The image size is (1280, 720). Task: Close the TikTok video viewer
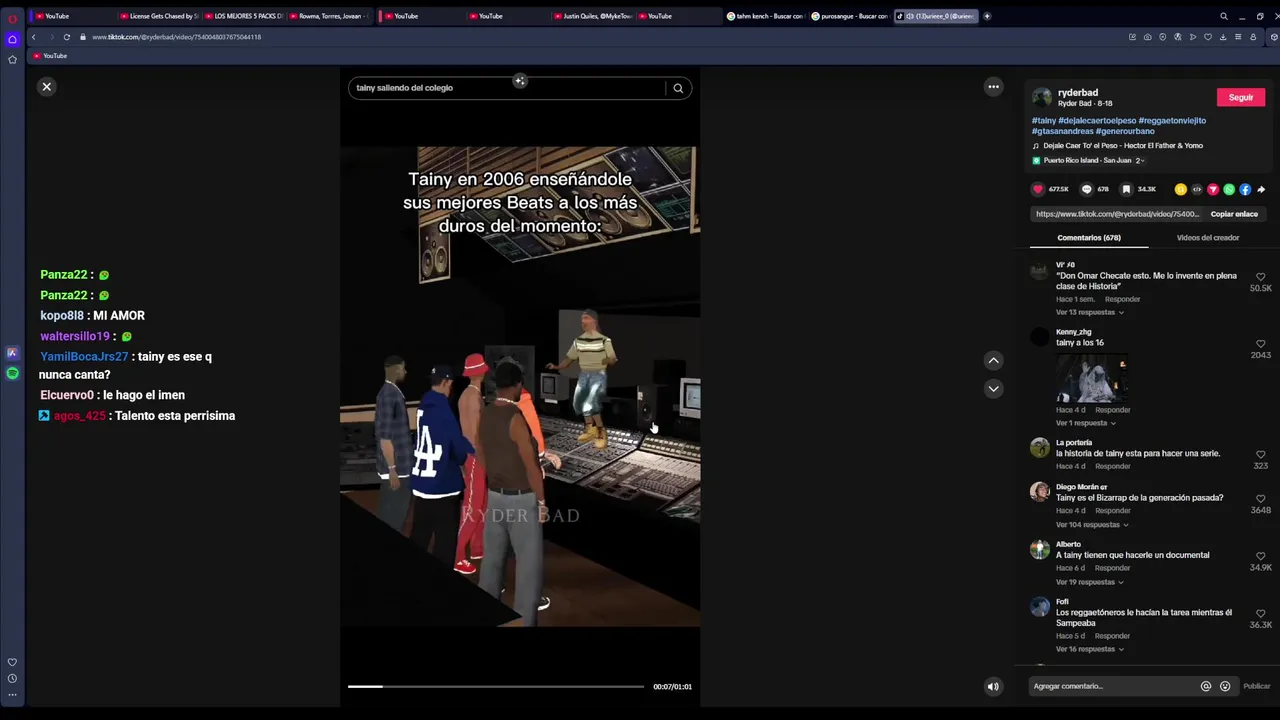click(46, 87)
